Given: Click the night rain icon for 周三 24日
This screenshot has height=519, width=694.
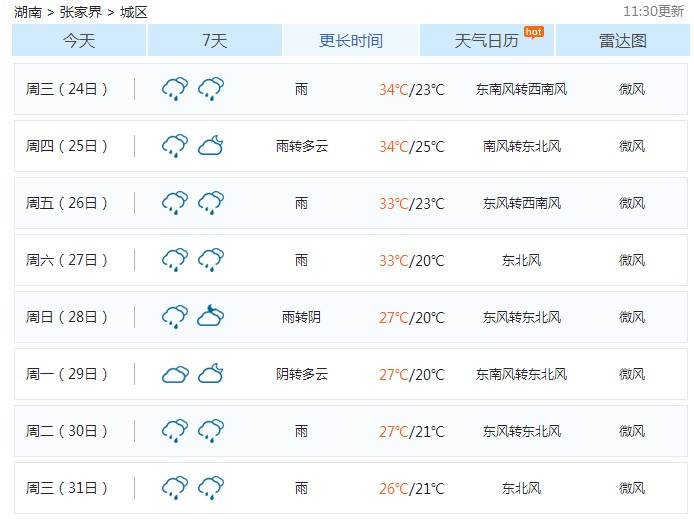Looking at the screenshot, I should (x=211, y=89).
